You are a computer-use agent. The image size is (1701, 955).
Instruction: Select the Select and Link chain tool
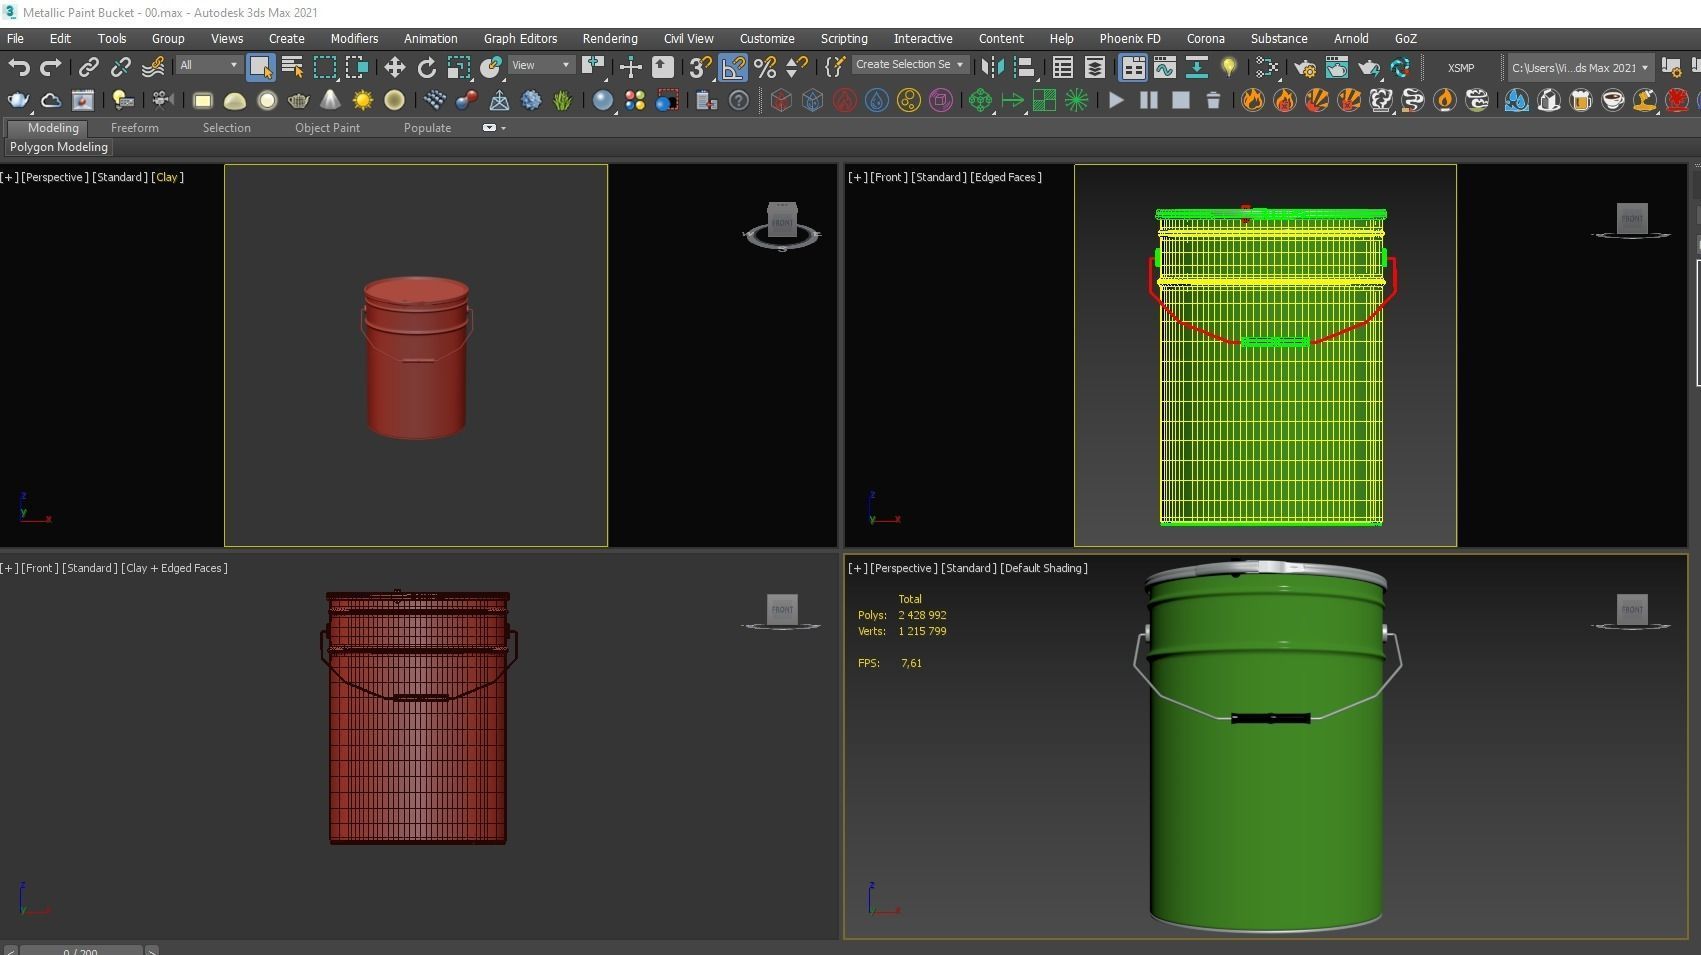click(89, 67)
